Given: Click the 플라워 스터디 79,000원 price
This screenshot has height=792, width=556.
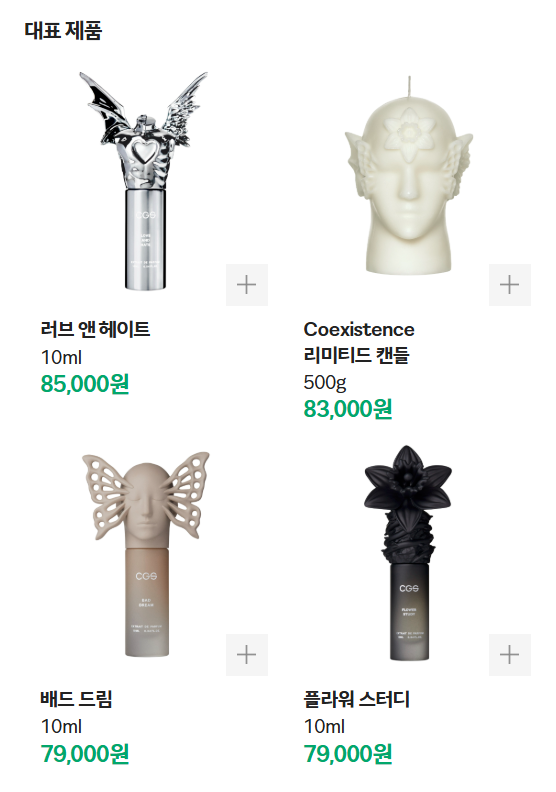Looking at the screenshot, I should pyautogui.click(x=348, y=754).
